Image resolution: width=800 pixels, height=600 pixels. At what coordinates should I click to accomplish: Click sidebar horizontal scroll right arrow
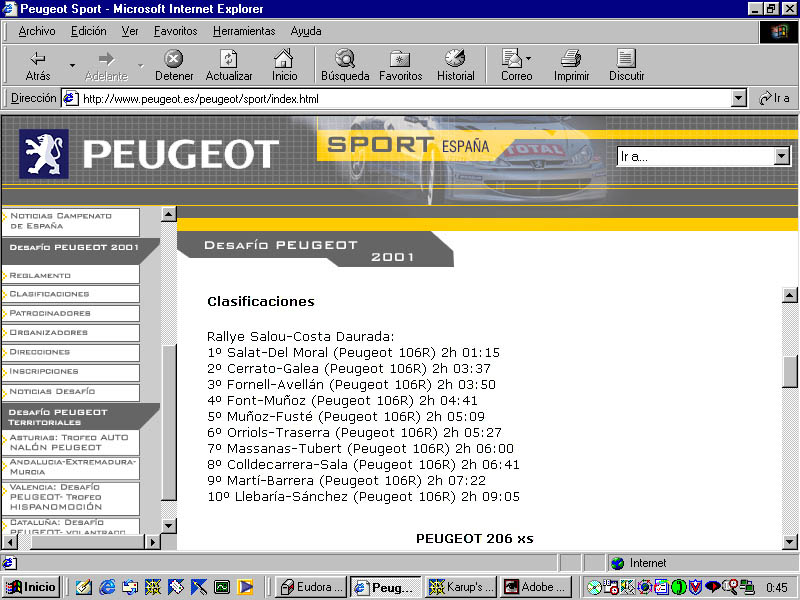[x=152, y=542]
